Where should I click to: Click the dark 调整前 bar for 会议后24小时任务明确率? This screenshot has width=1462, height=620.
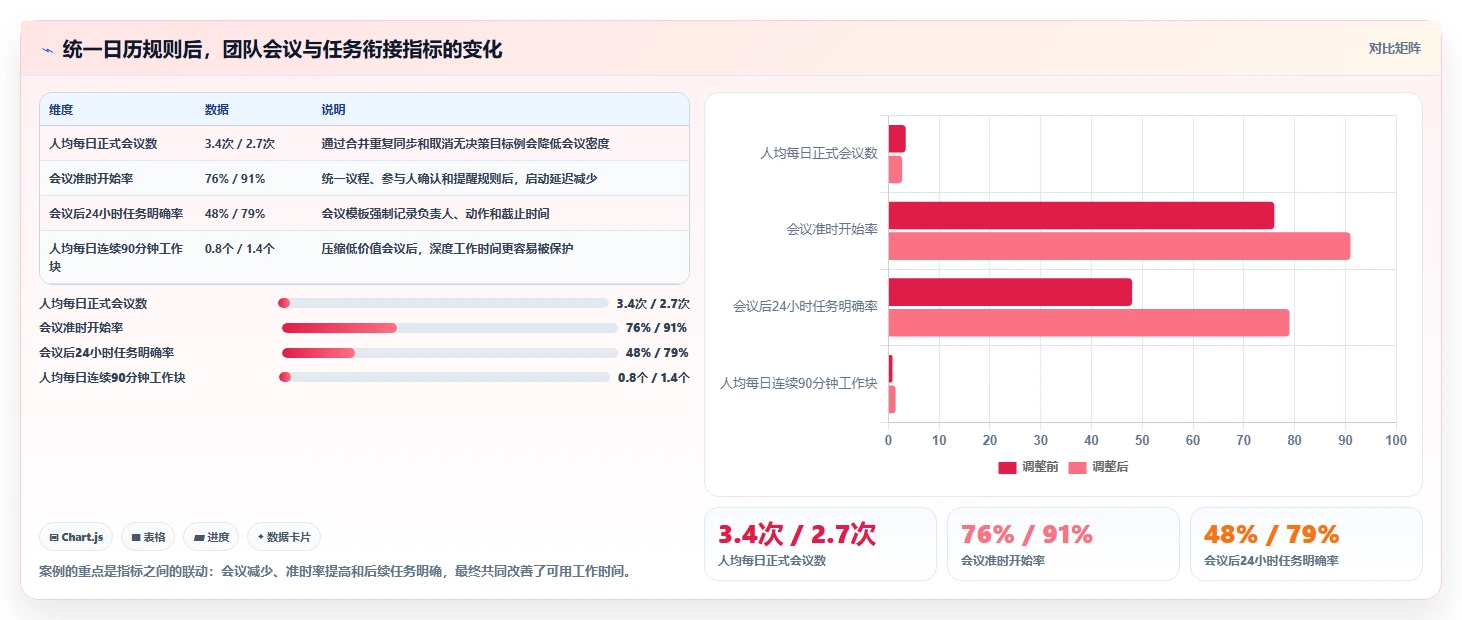coord(1010,292)
